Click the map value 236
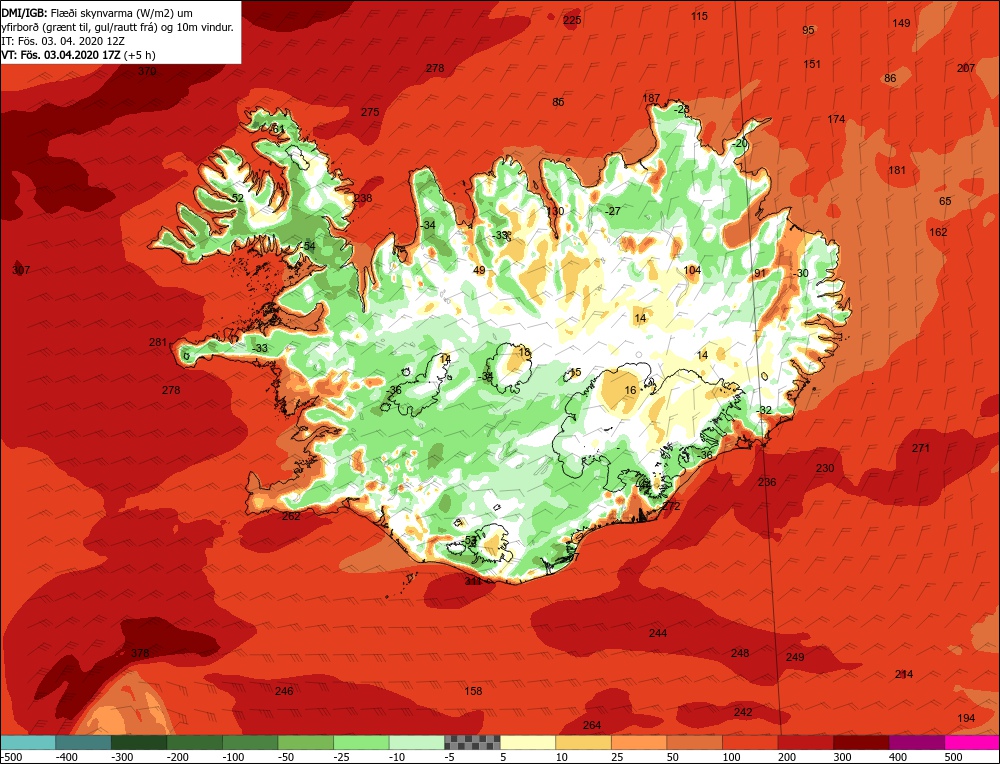Screen dimensions: 1000x764 (x=767, y=482)
